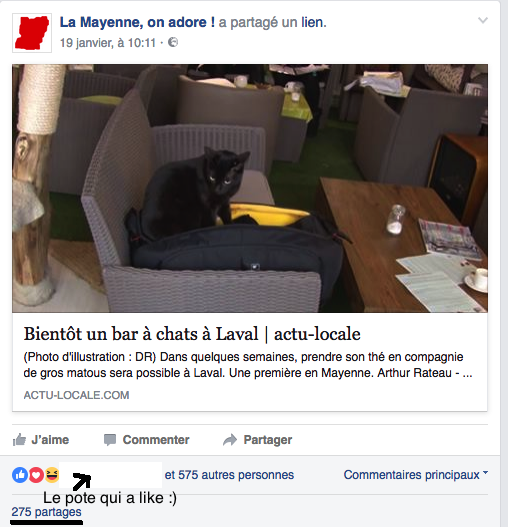Viewport: 508px width, 527px height.
Task: Click the red Mayenne page profile picture
Action: coord(32,33)
